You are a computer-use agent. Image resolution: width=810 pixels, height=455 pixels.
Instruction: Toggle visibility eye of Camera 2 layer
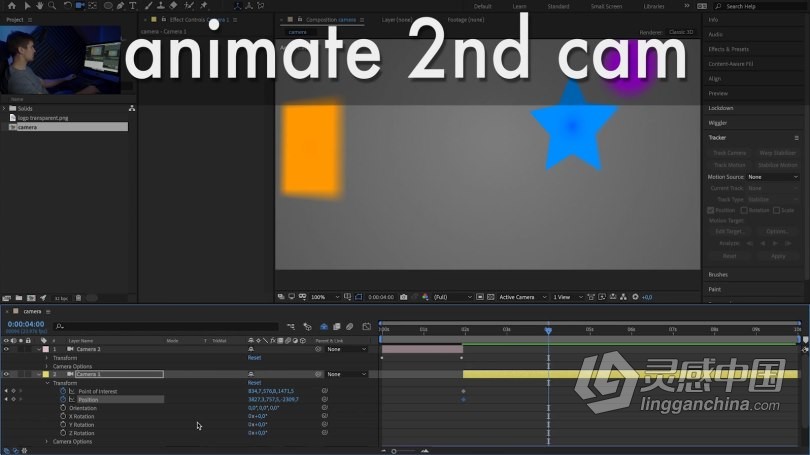(x=6, y=349)
